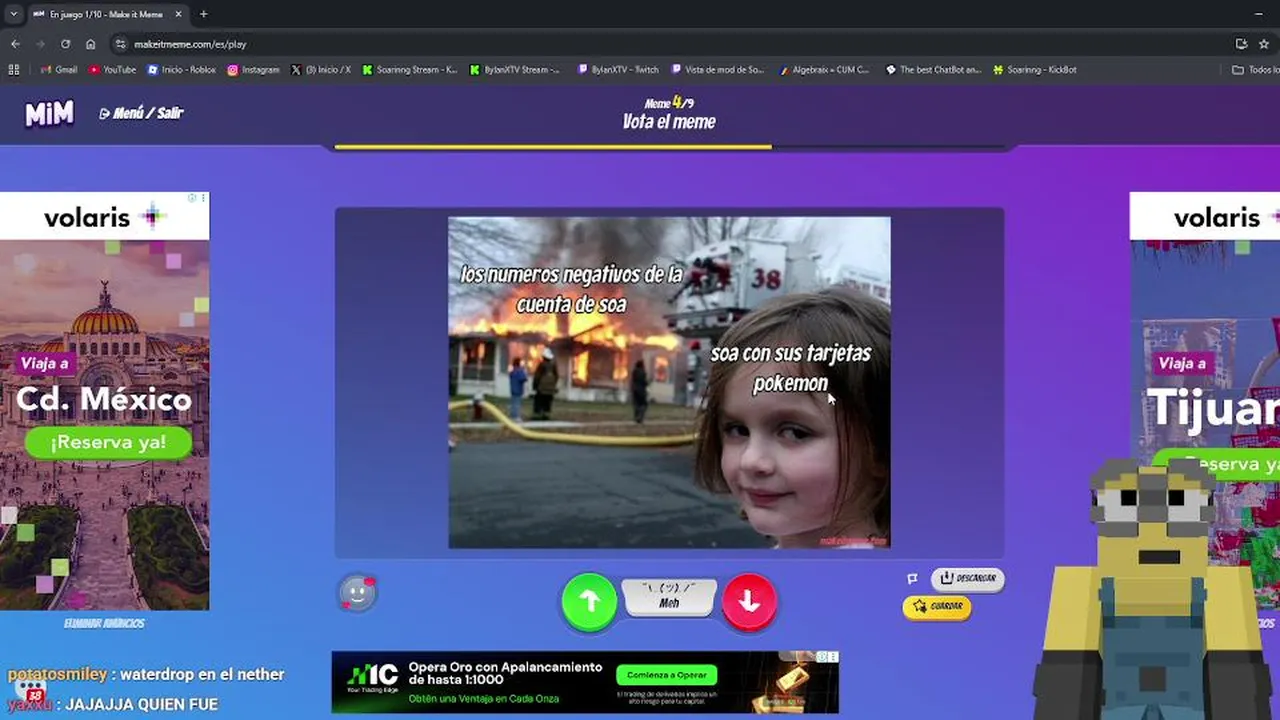1280x720 pixels.
Task: Open ad info icon on left Volaris ad
Action: 193,198
